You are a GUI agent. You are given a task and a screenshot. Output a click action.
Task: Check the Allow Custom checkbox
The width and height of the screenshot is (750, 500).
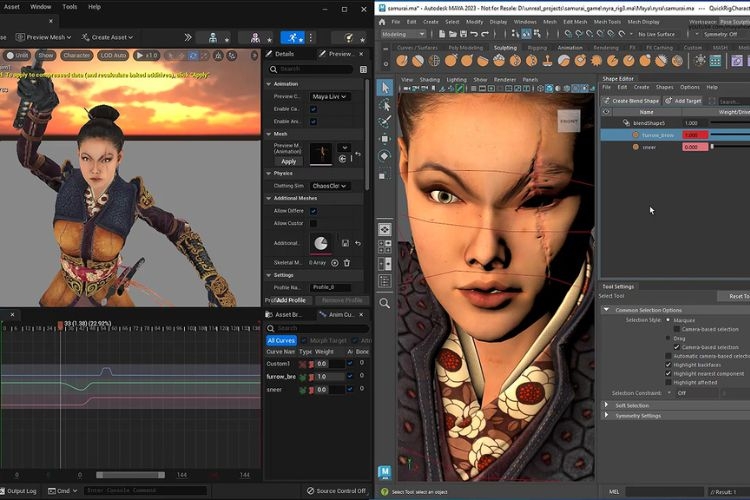coord(313,223)
